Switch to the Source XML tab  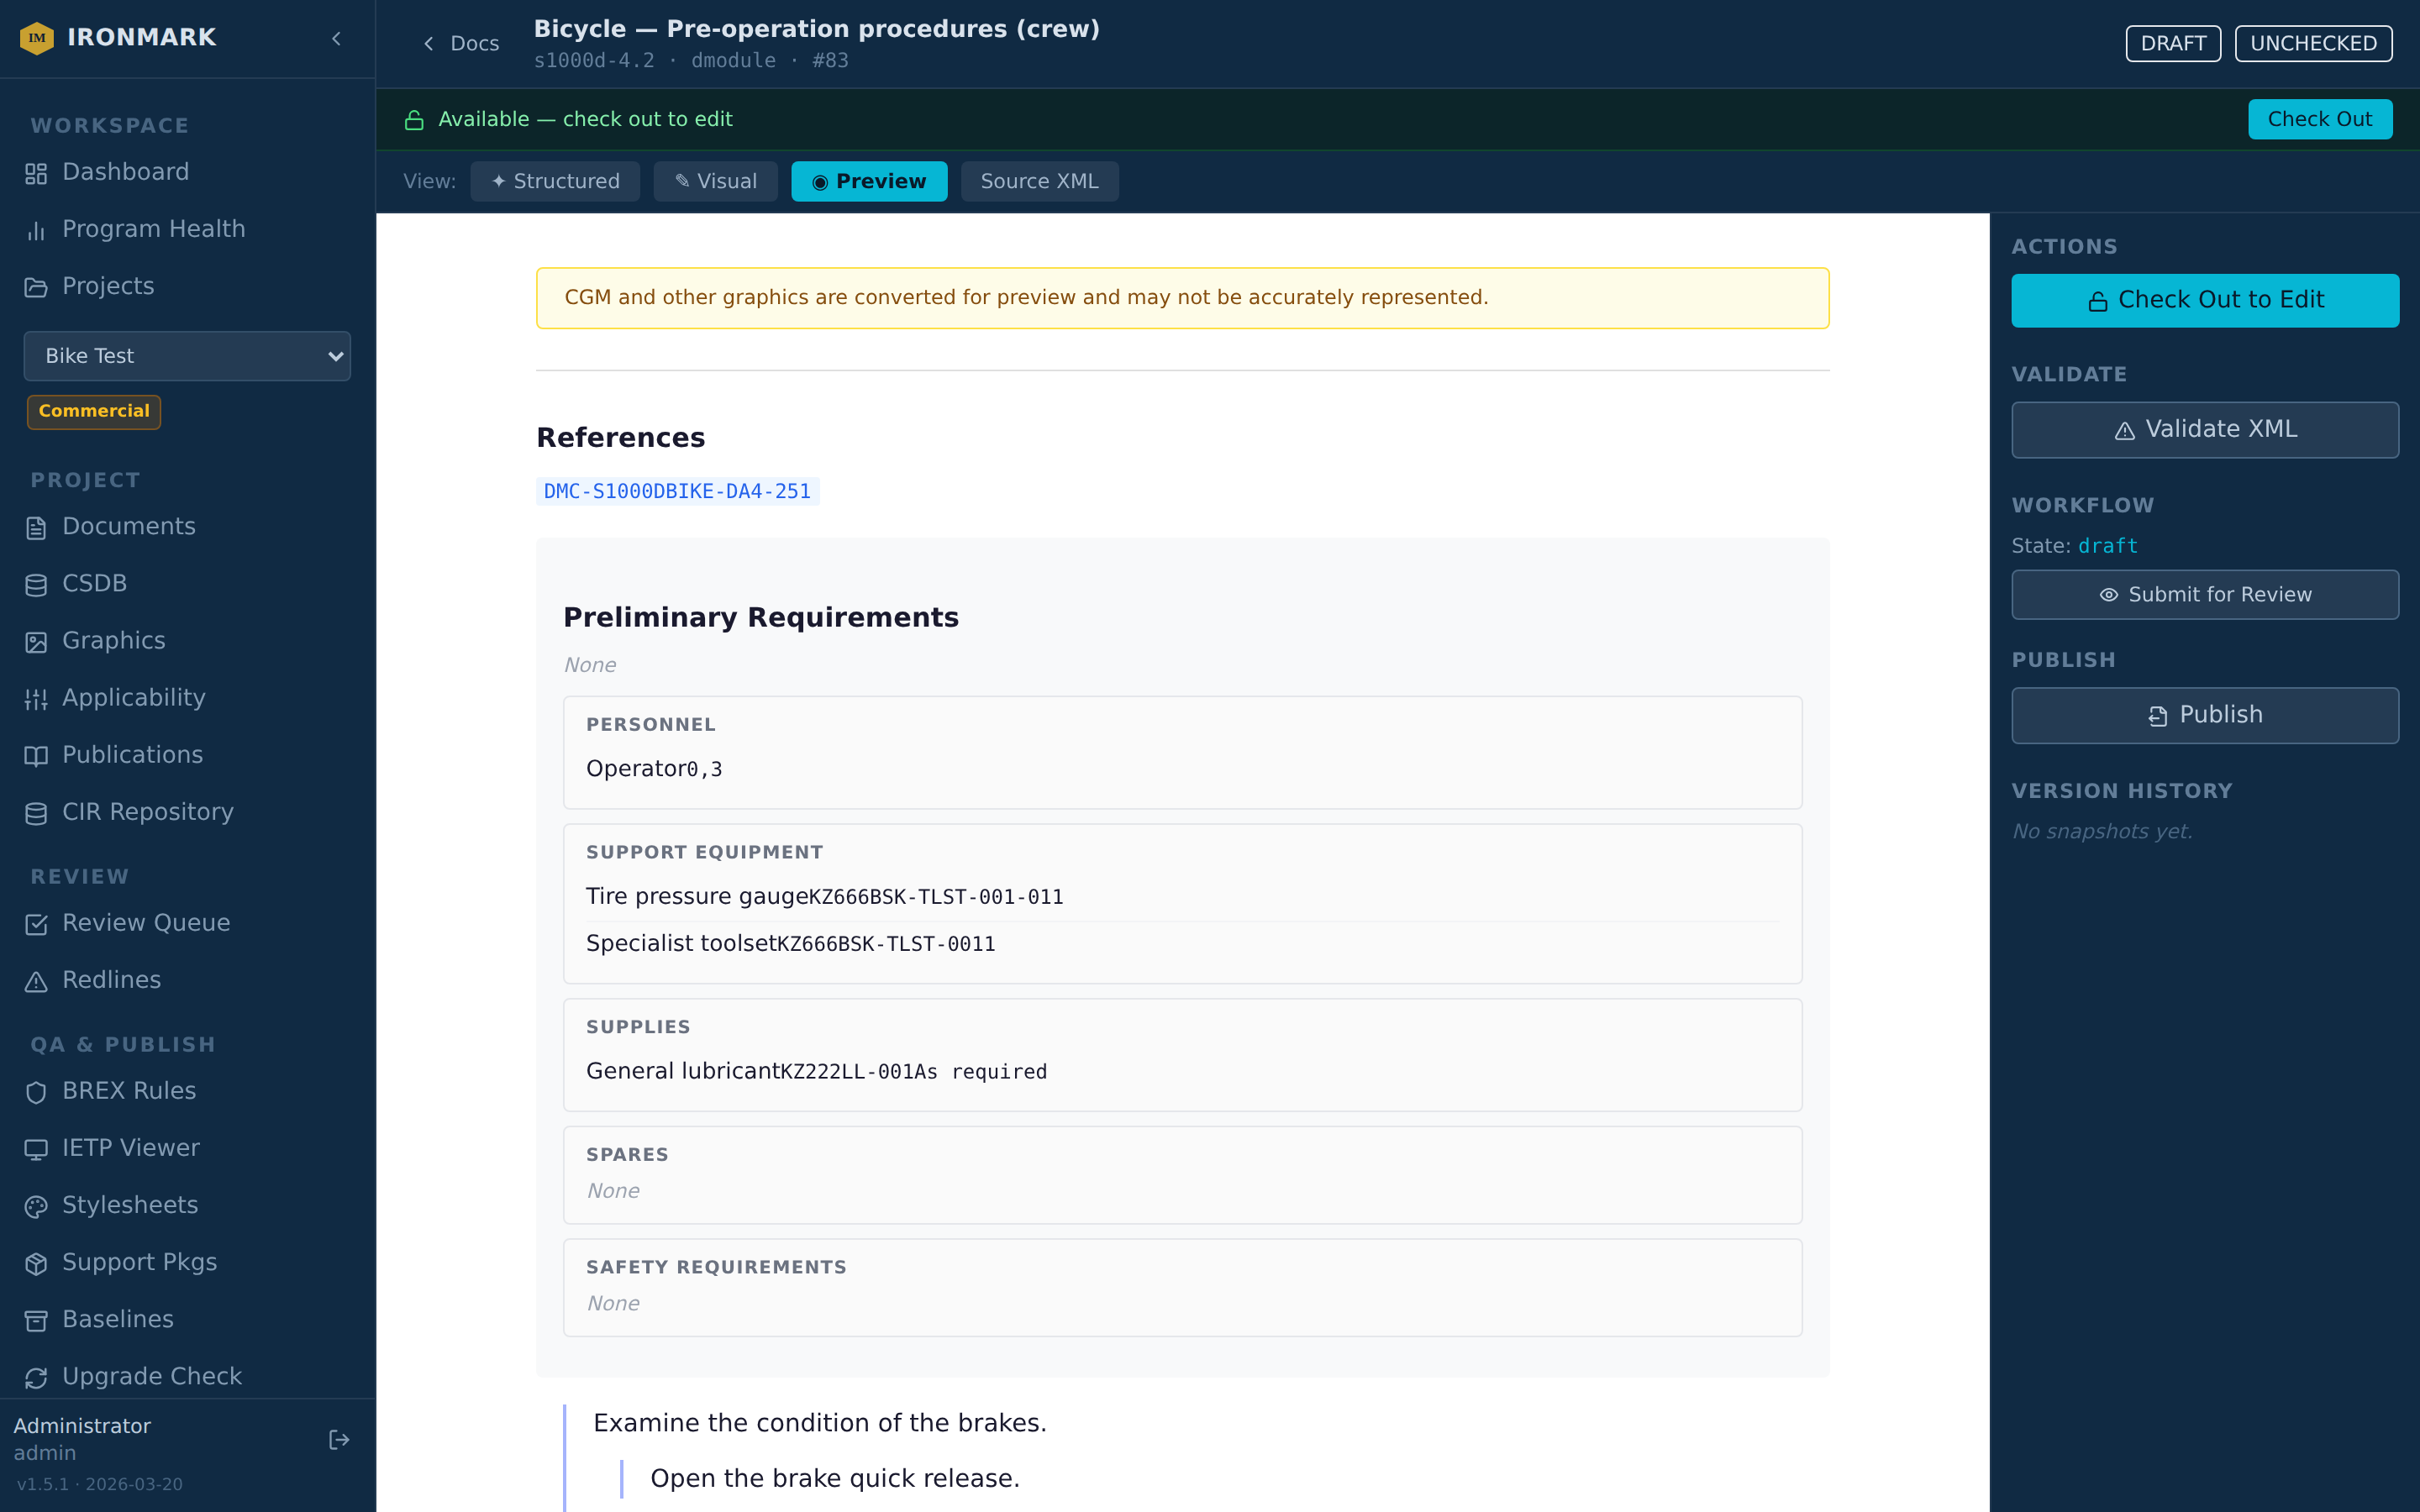click(1039, 181)
